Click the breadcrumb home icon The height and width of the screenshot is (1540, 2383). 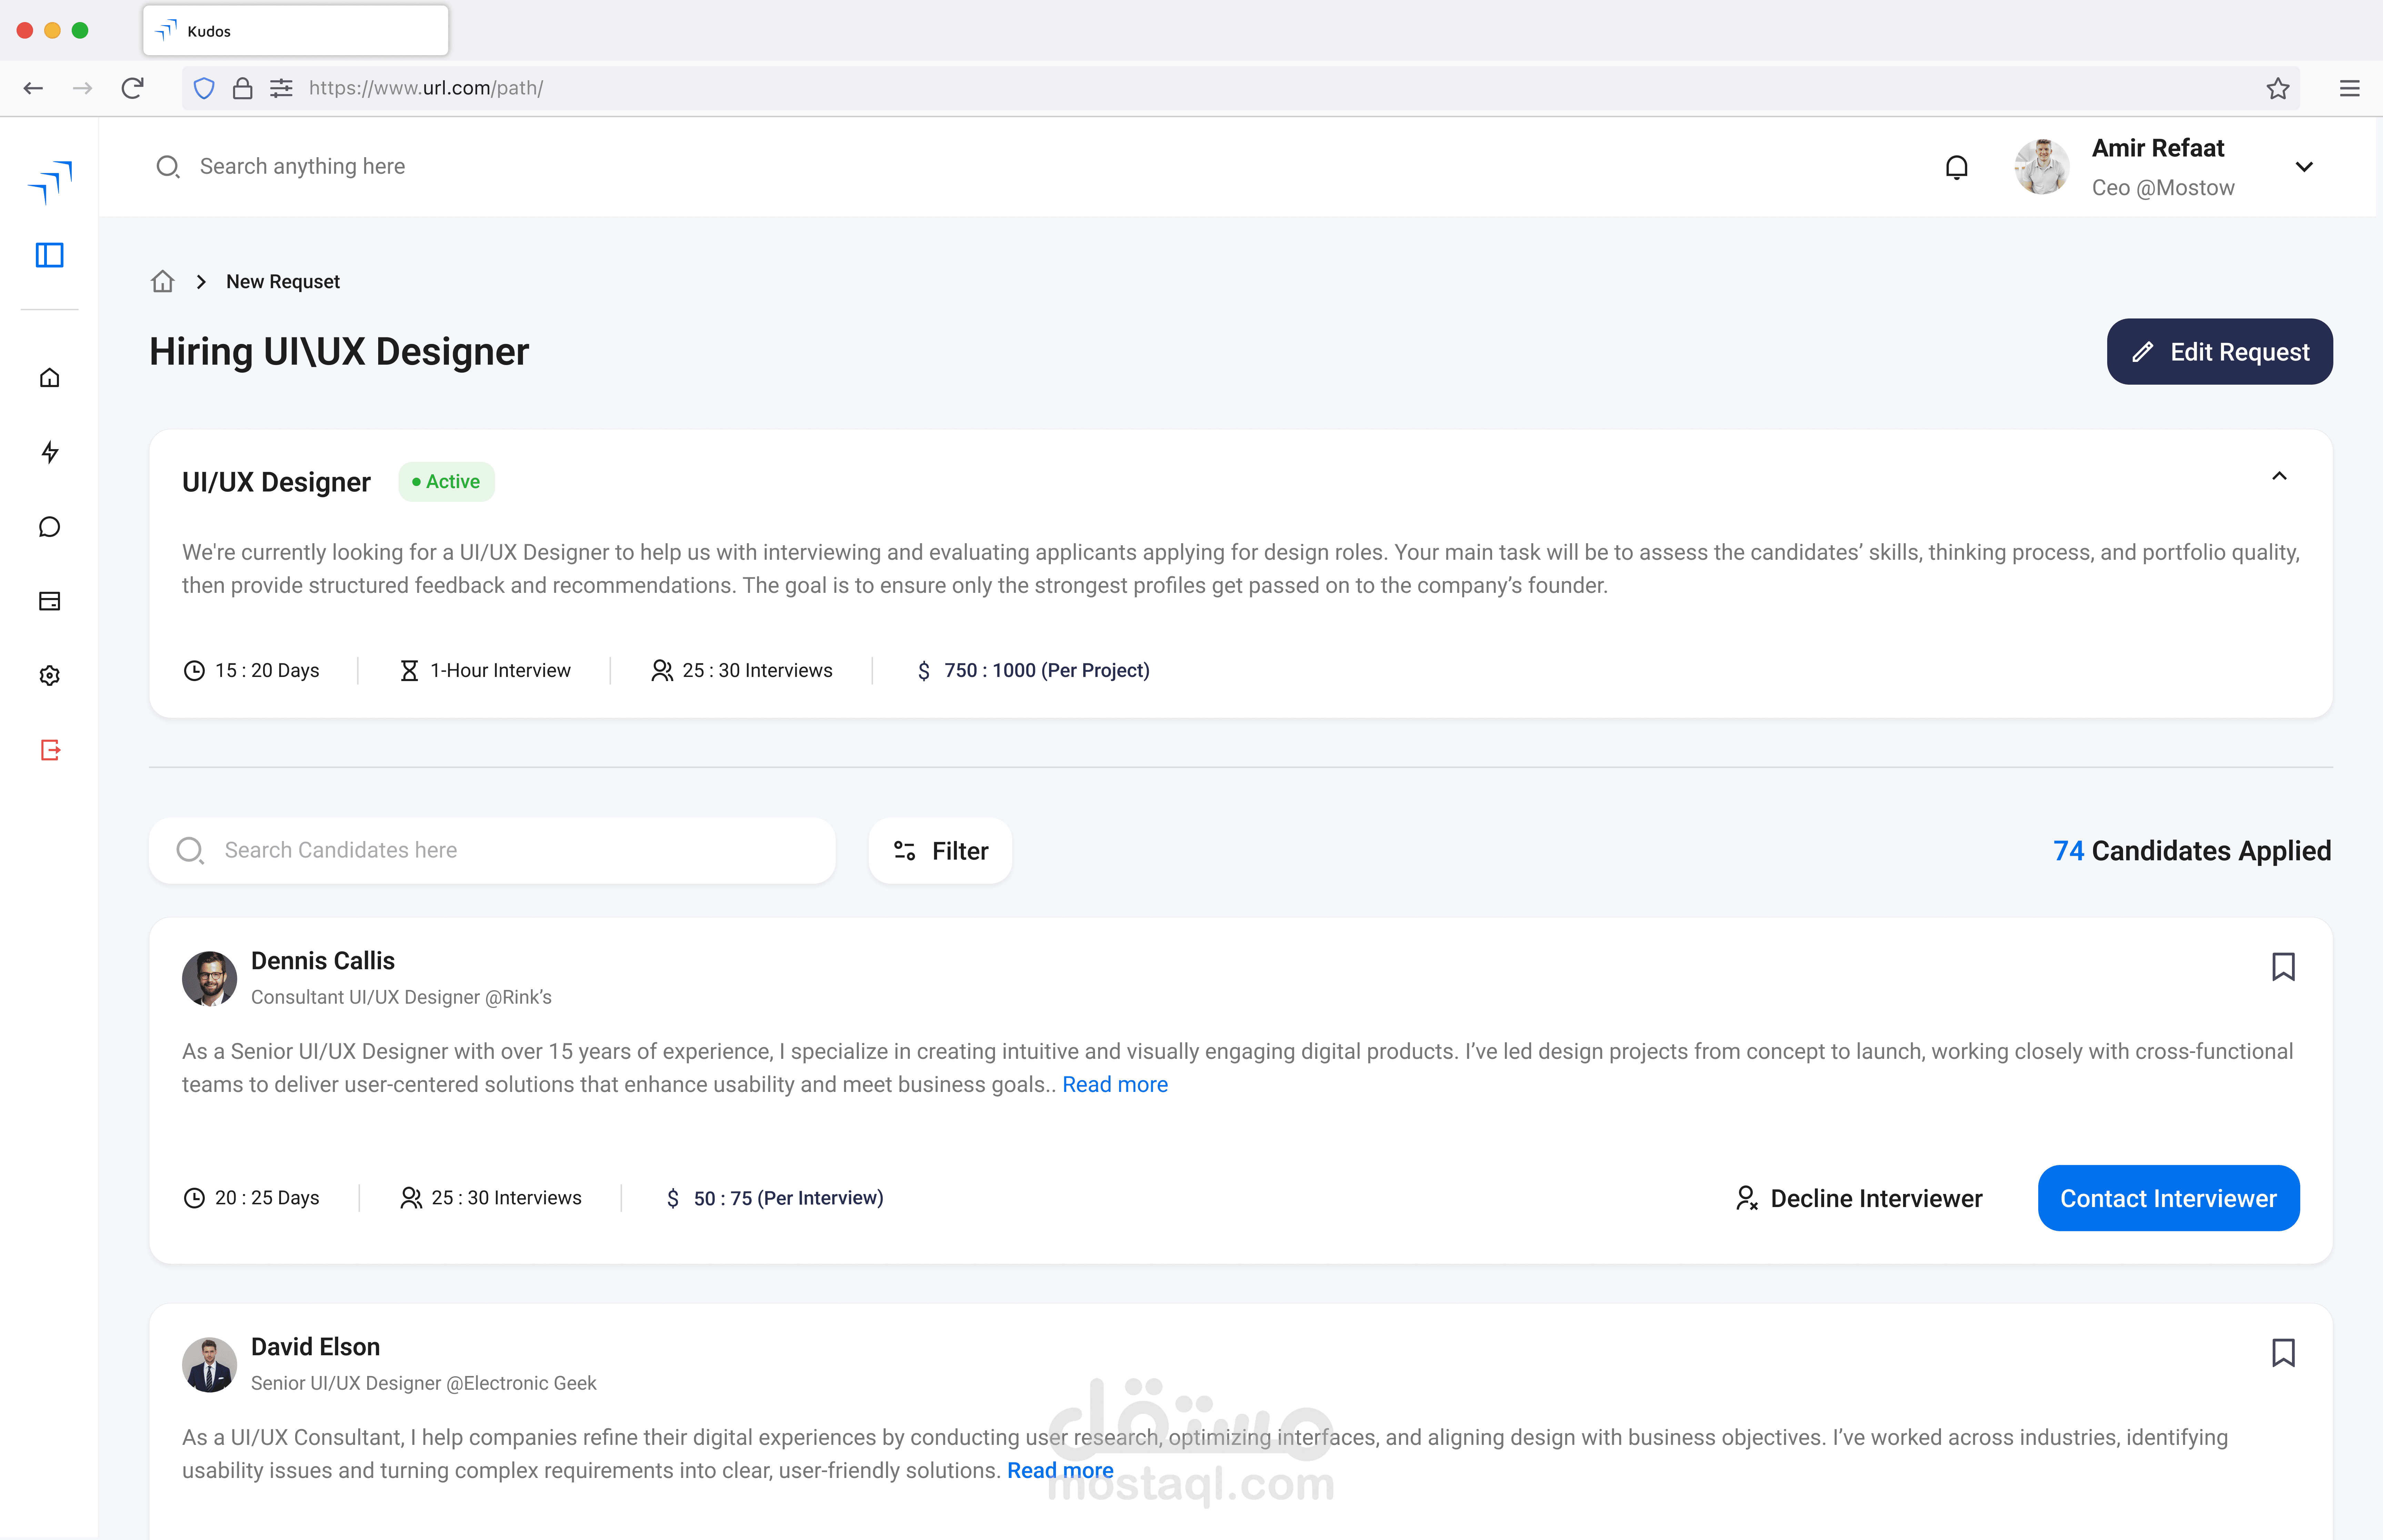tap(162, 282)
